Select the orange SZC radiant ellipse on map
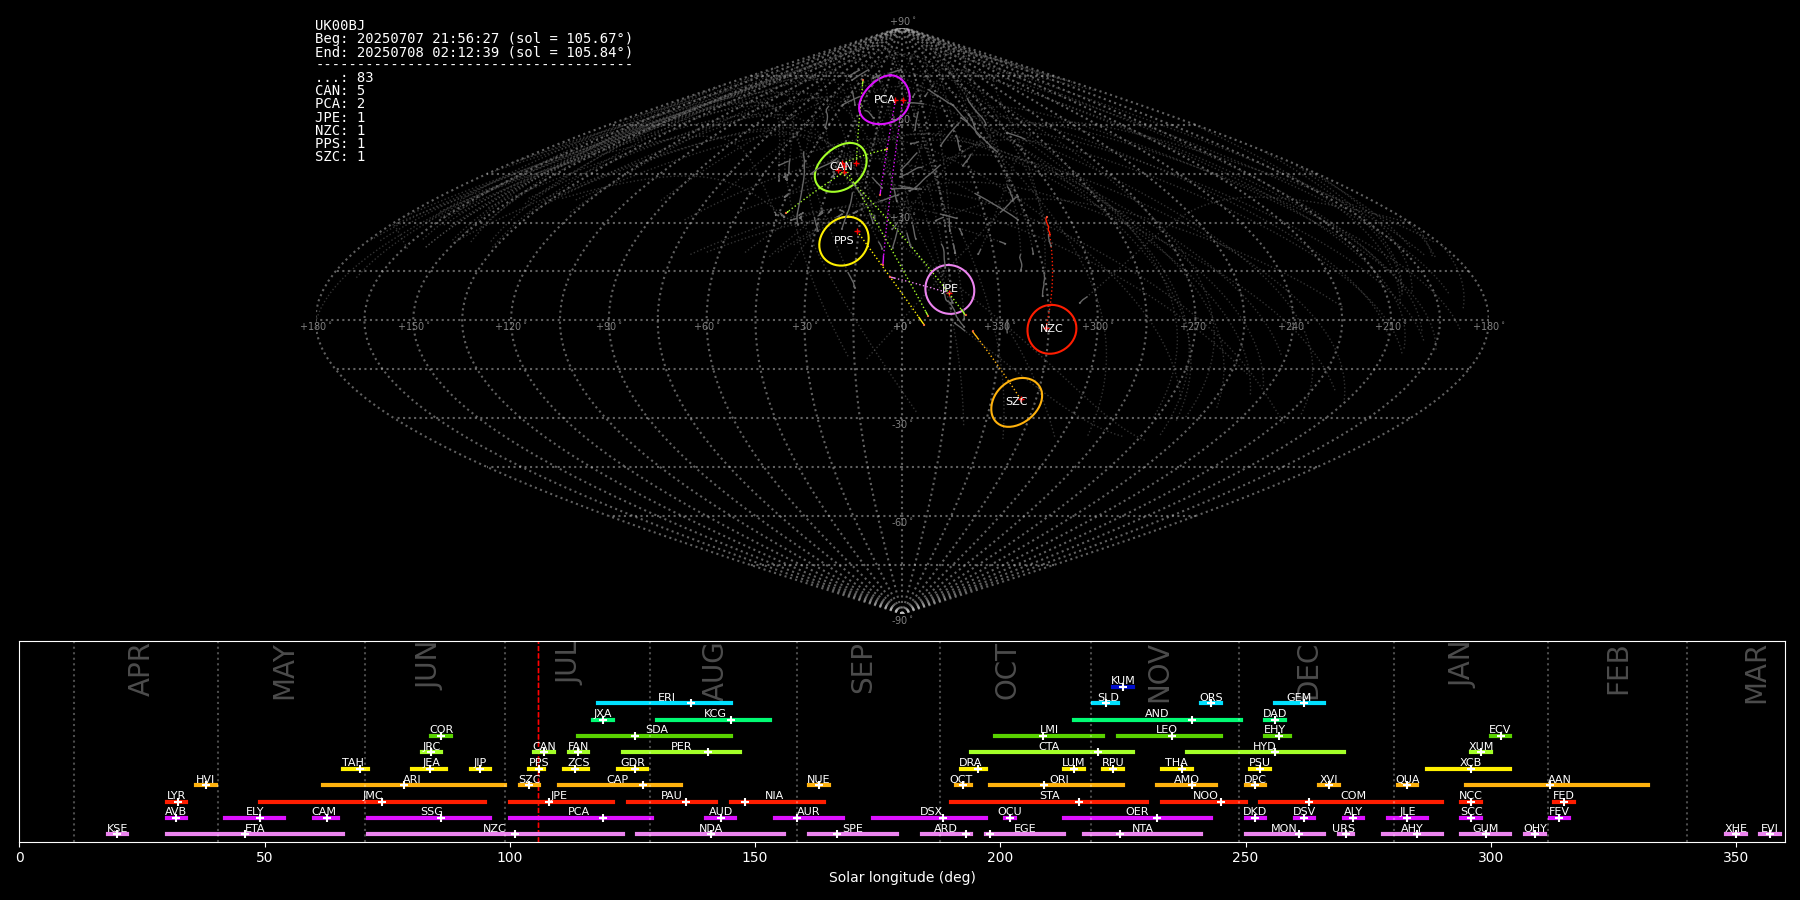 tap(1016, 402)
